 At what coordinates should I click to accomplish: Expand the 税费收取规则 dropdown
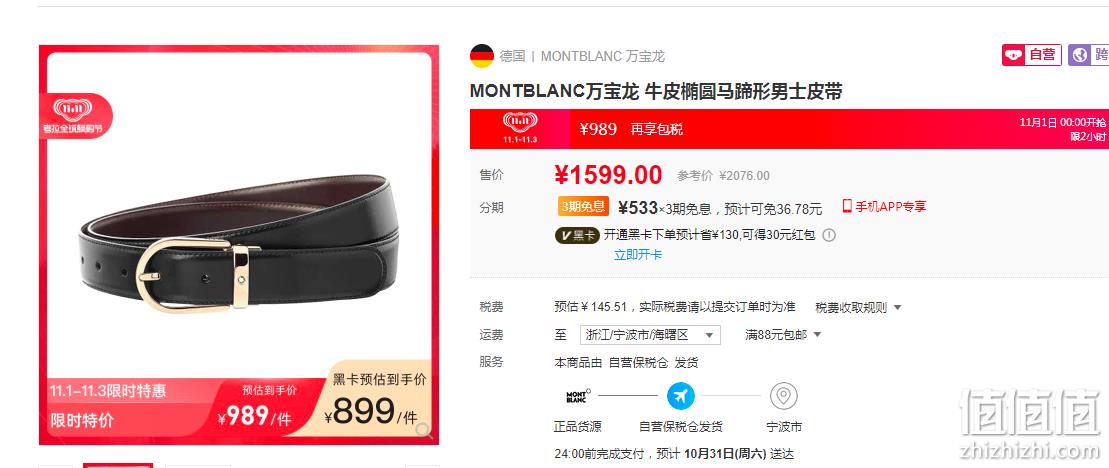(859, 308)
